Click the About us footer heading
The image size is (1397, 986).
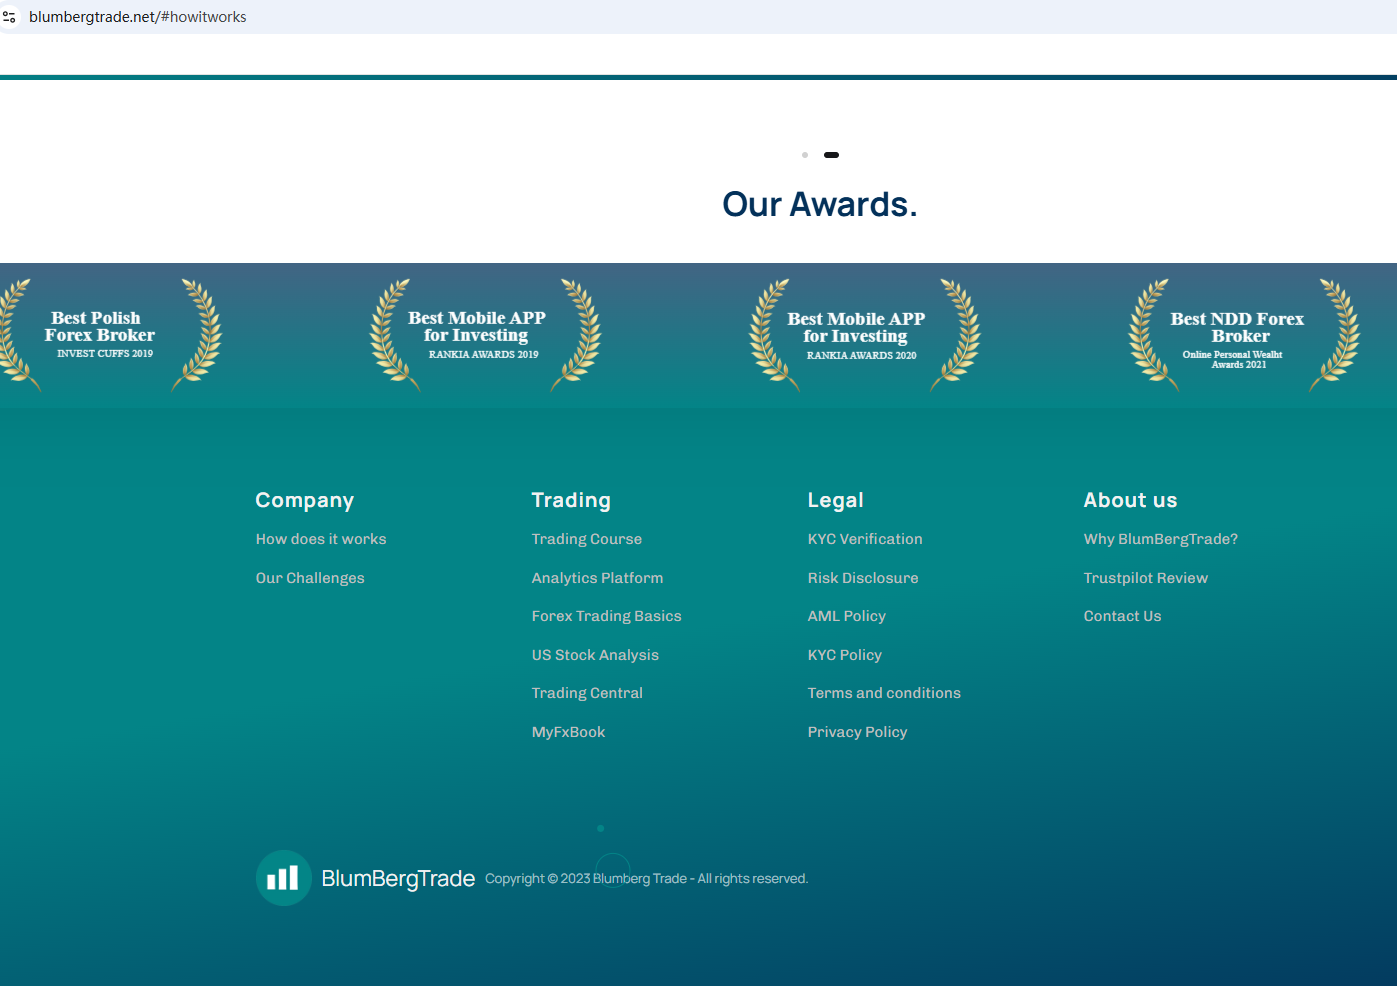pyautogui.click(x=1131, y=500)
